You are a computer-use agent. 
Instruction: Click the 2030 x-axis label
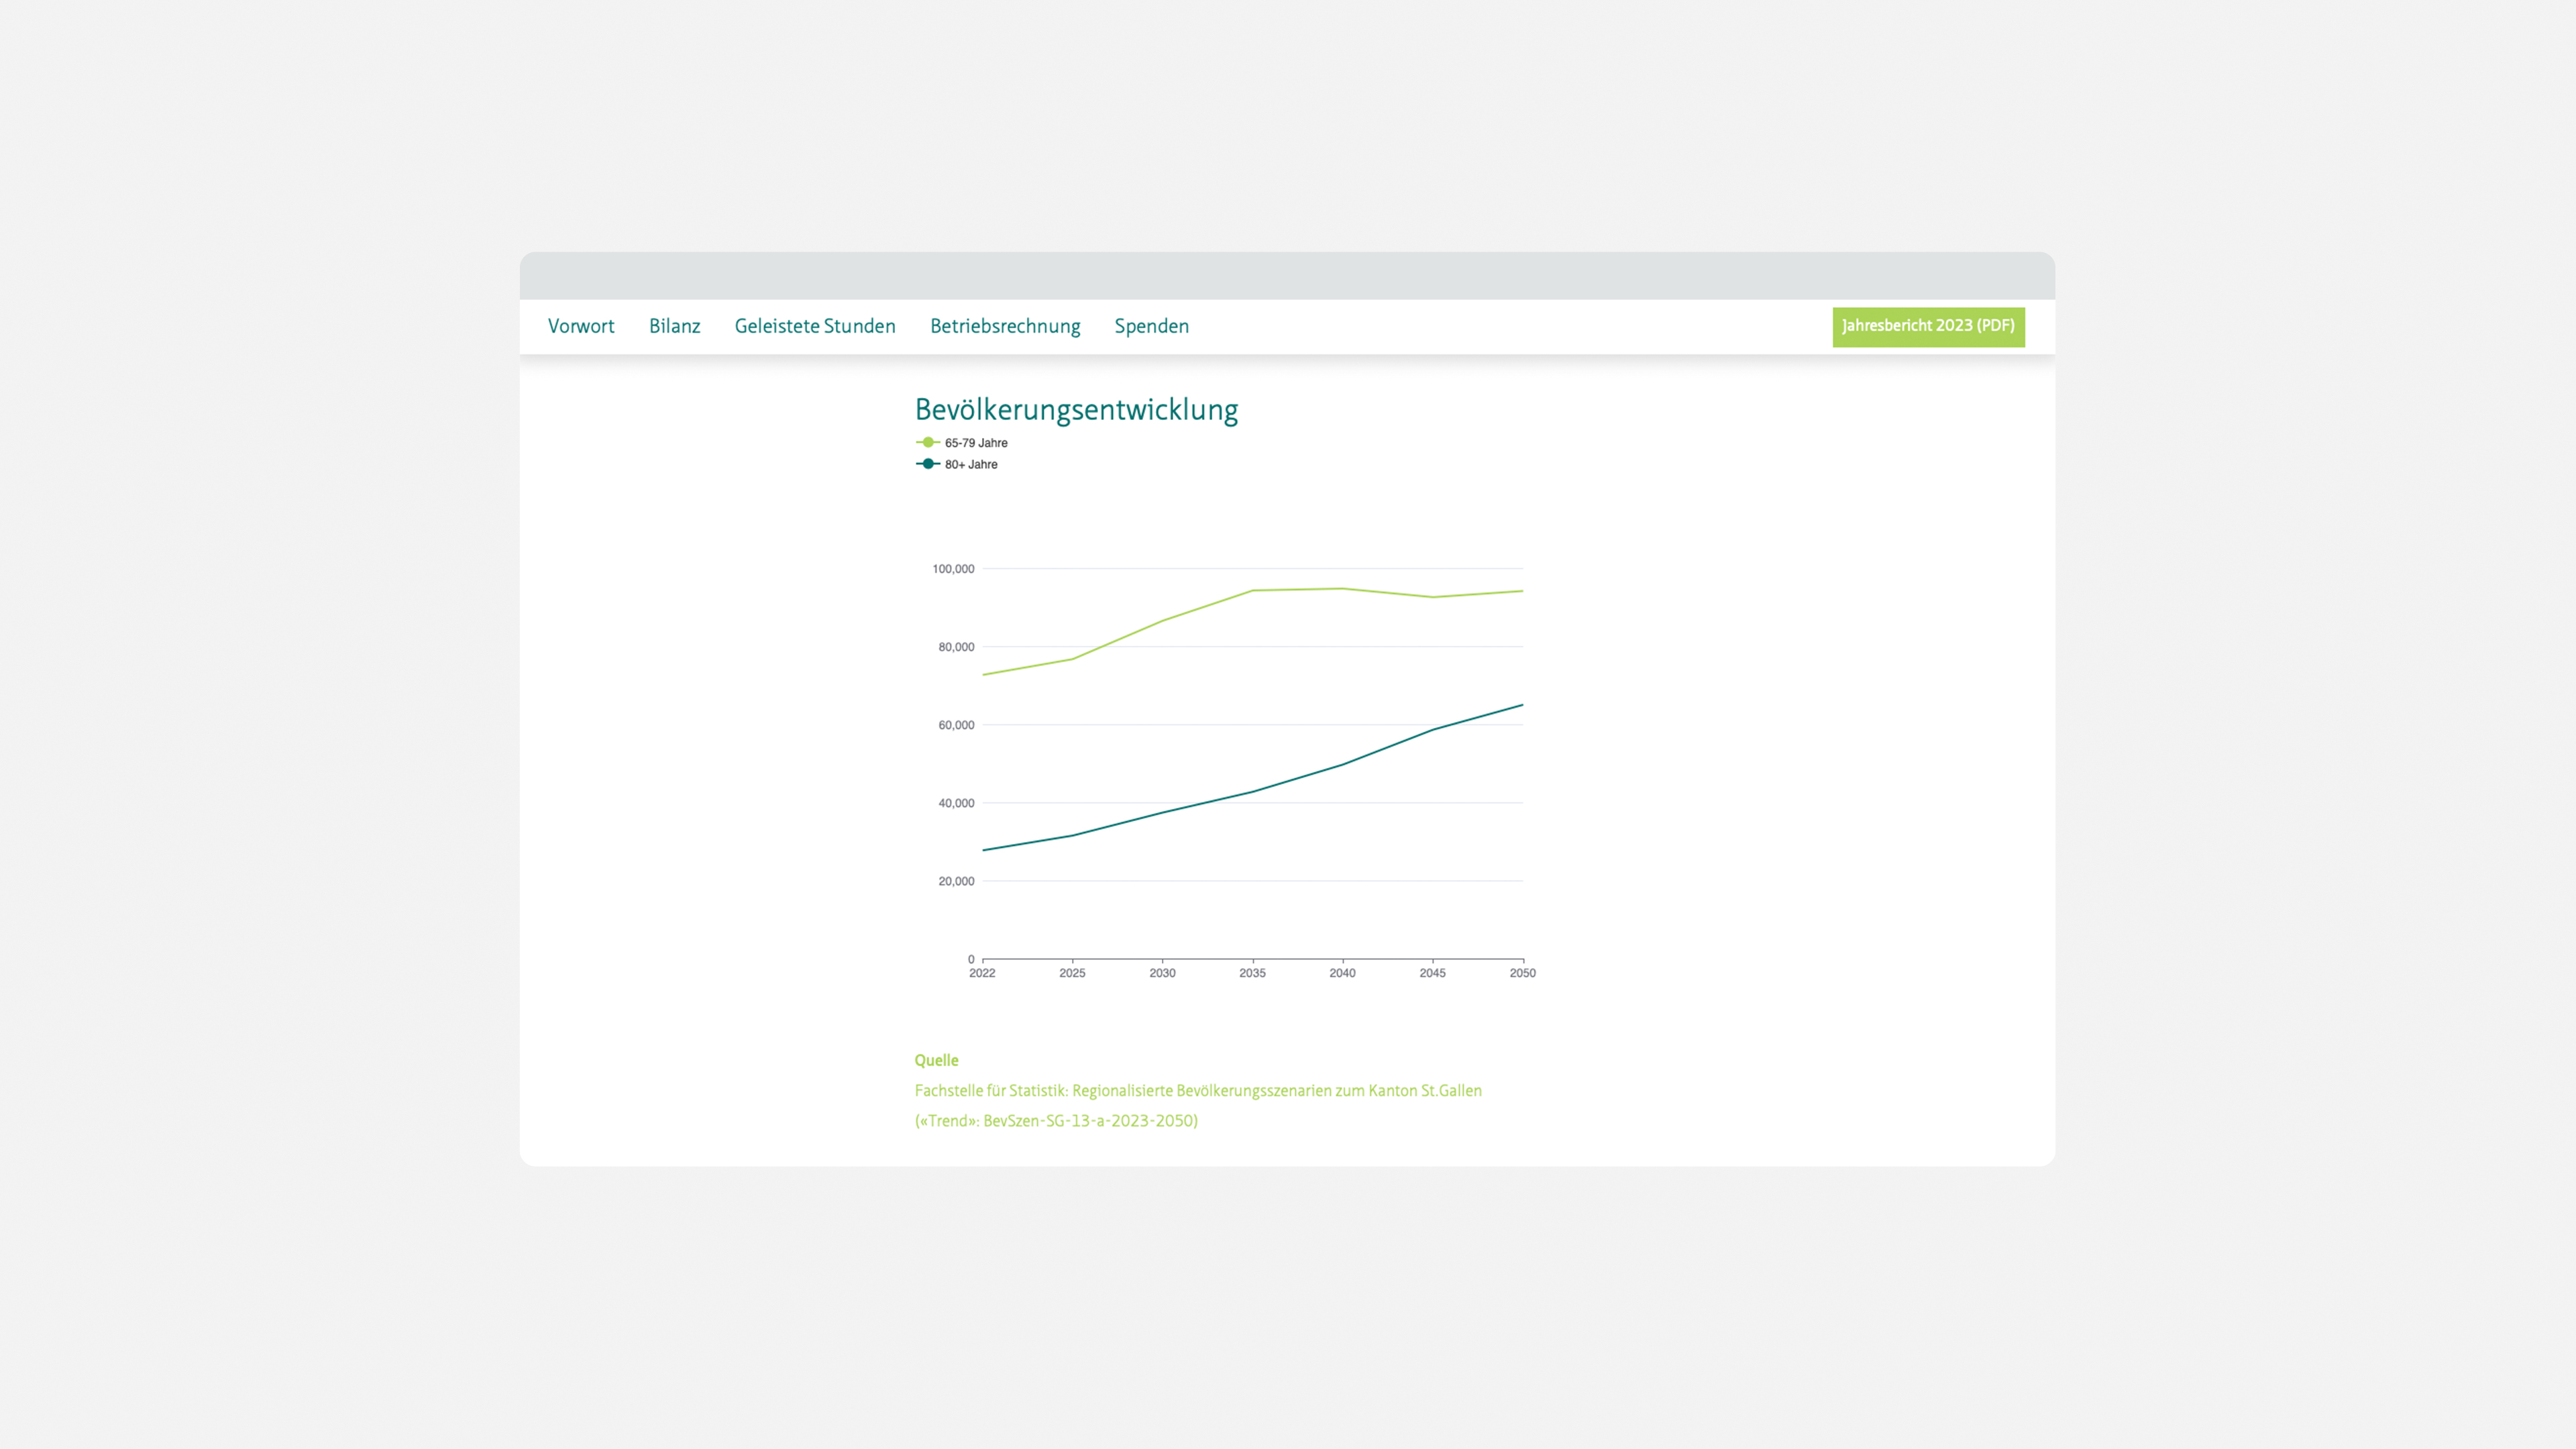tap(1162, 973)
